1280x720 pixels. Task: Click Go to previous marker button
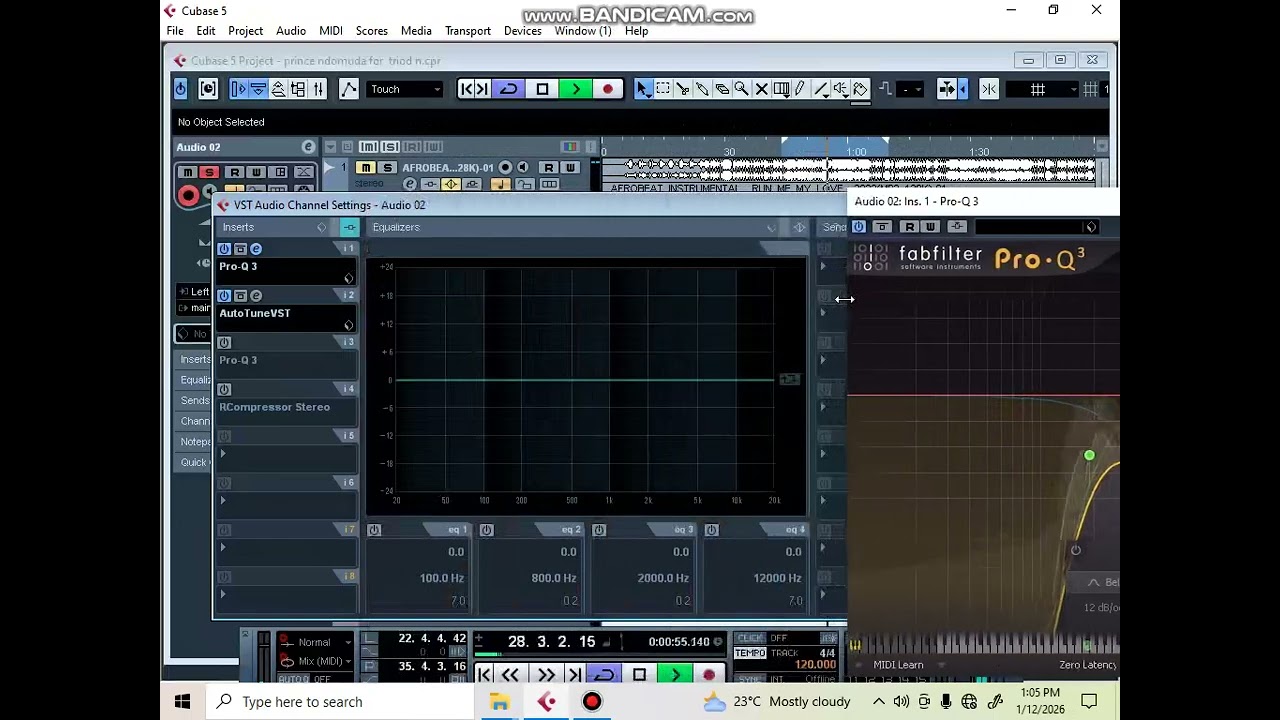pyautogui.click(x=466, y=89)
